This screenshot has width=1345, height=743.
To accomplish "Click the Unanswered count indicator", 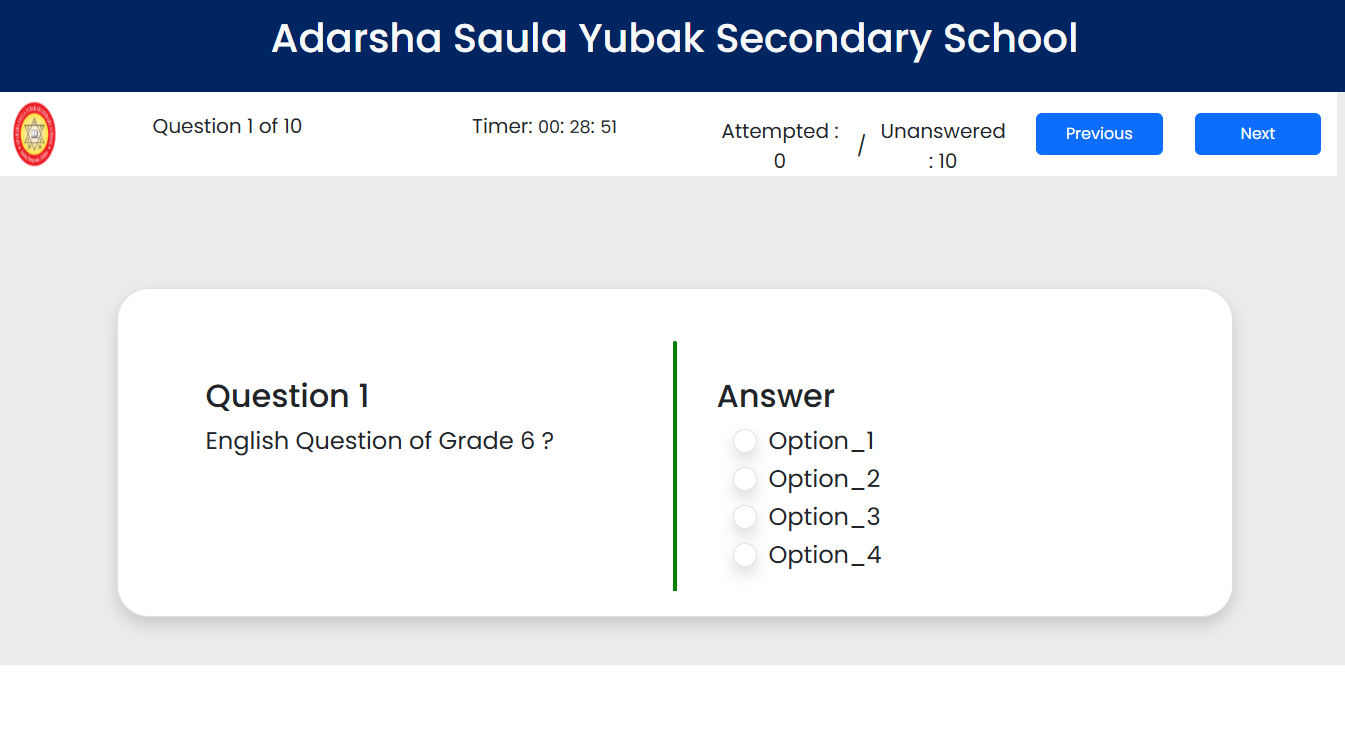I will (x=942, y=145).
